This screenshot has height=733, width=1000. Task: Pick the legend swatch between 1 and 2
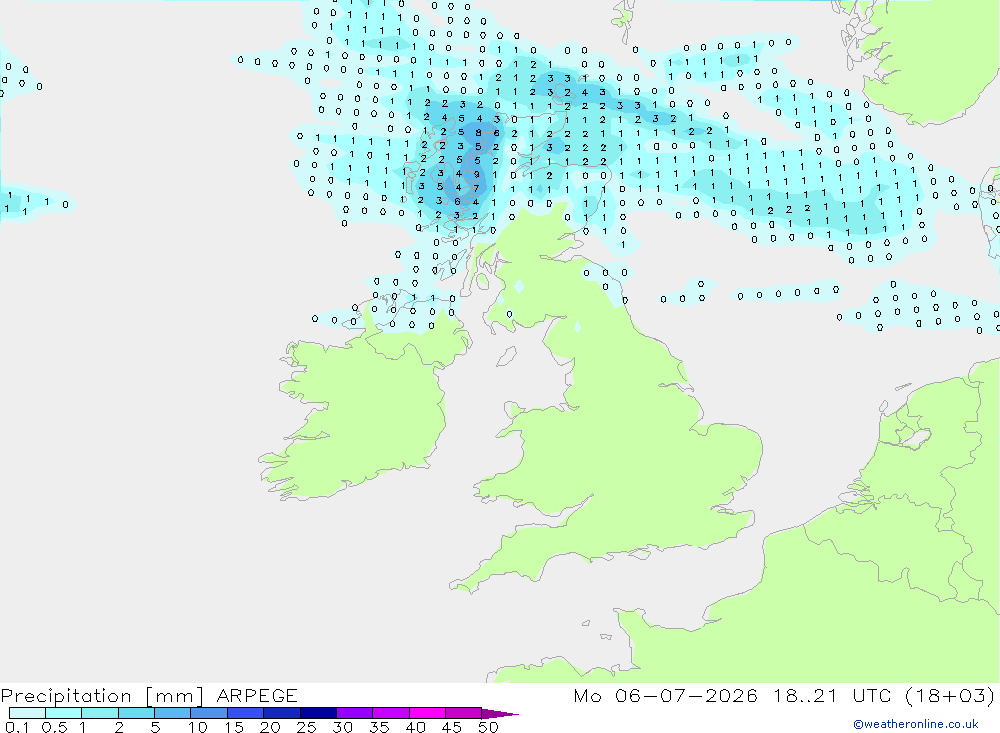[x=100, y=713]
